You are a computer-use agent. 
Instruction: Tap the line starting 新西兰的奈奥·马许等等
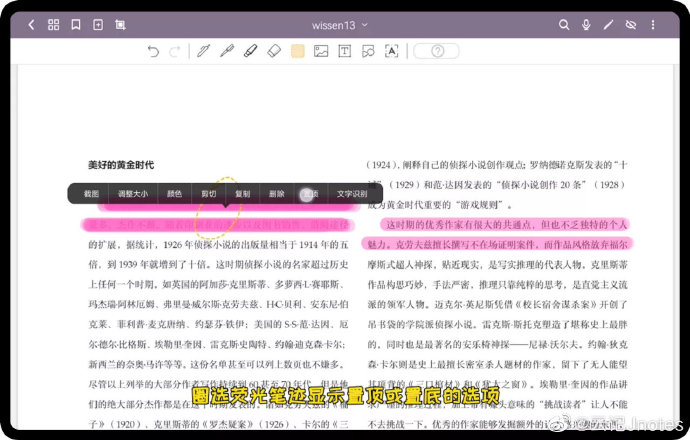(215, 364)
